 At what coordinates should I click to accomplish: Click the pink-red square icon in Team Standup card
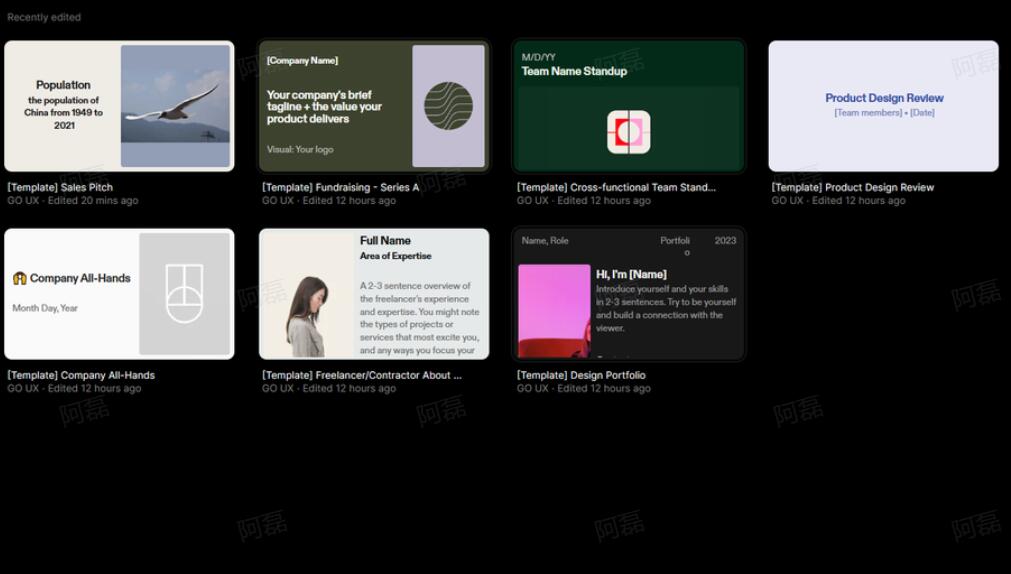(x=628, y=132)
